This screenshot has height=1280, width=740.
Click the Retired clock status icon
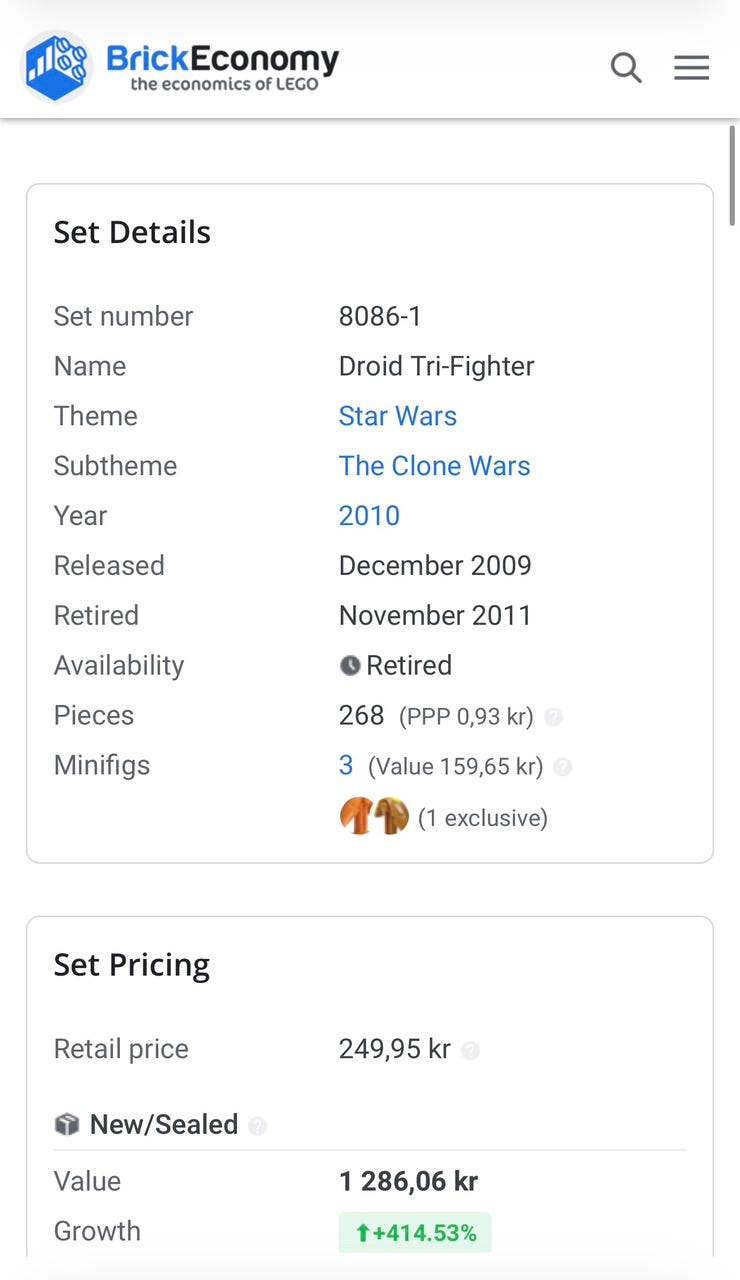[349, 666]
